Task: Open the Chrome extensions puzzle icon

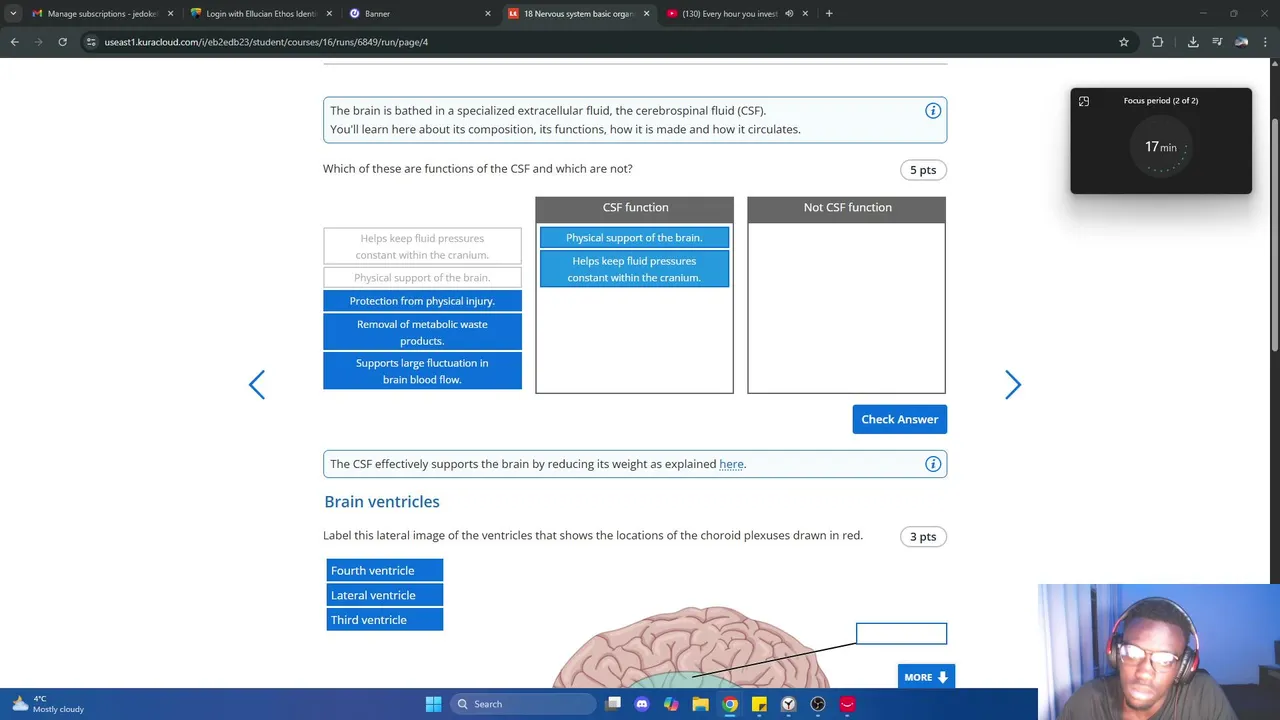Action: (1158, 42)
